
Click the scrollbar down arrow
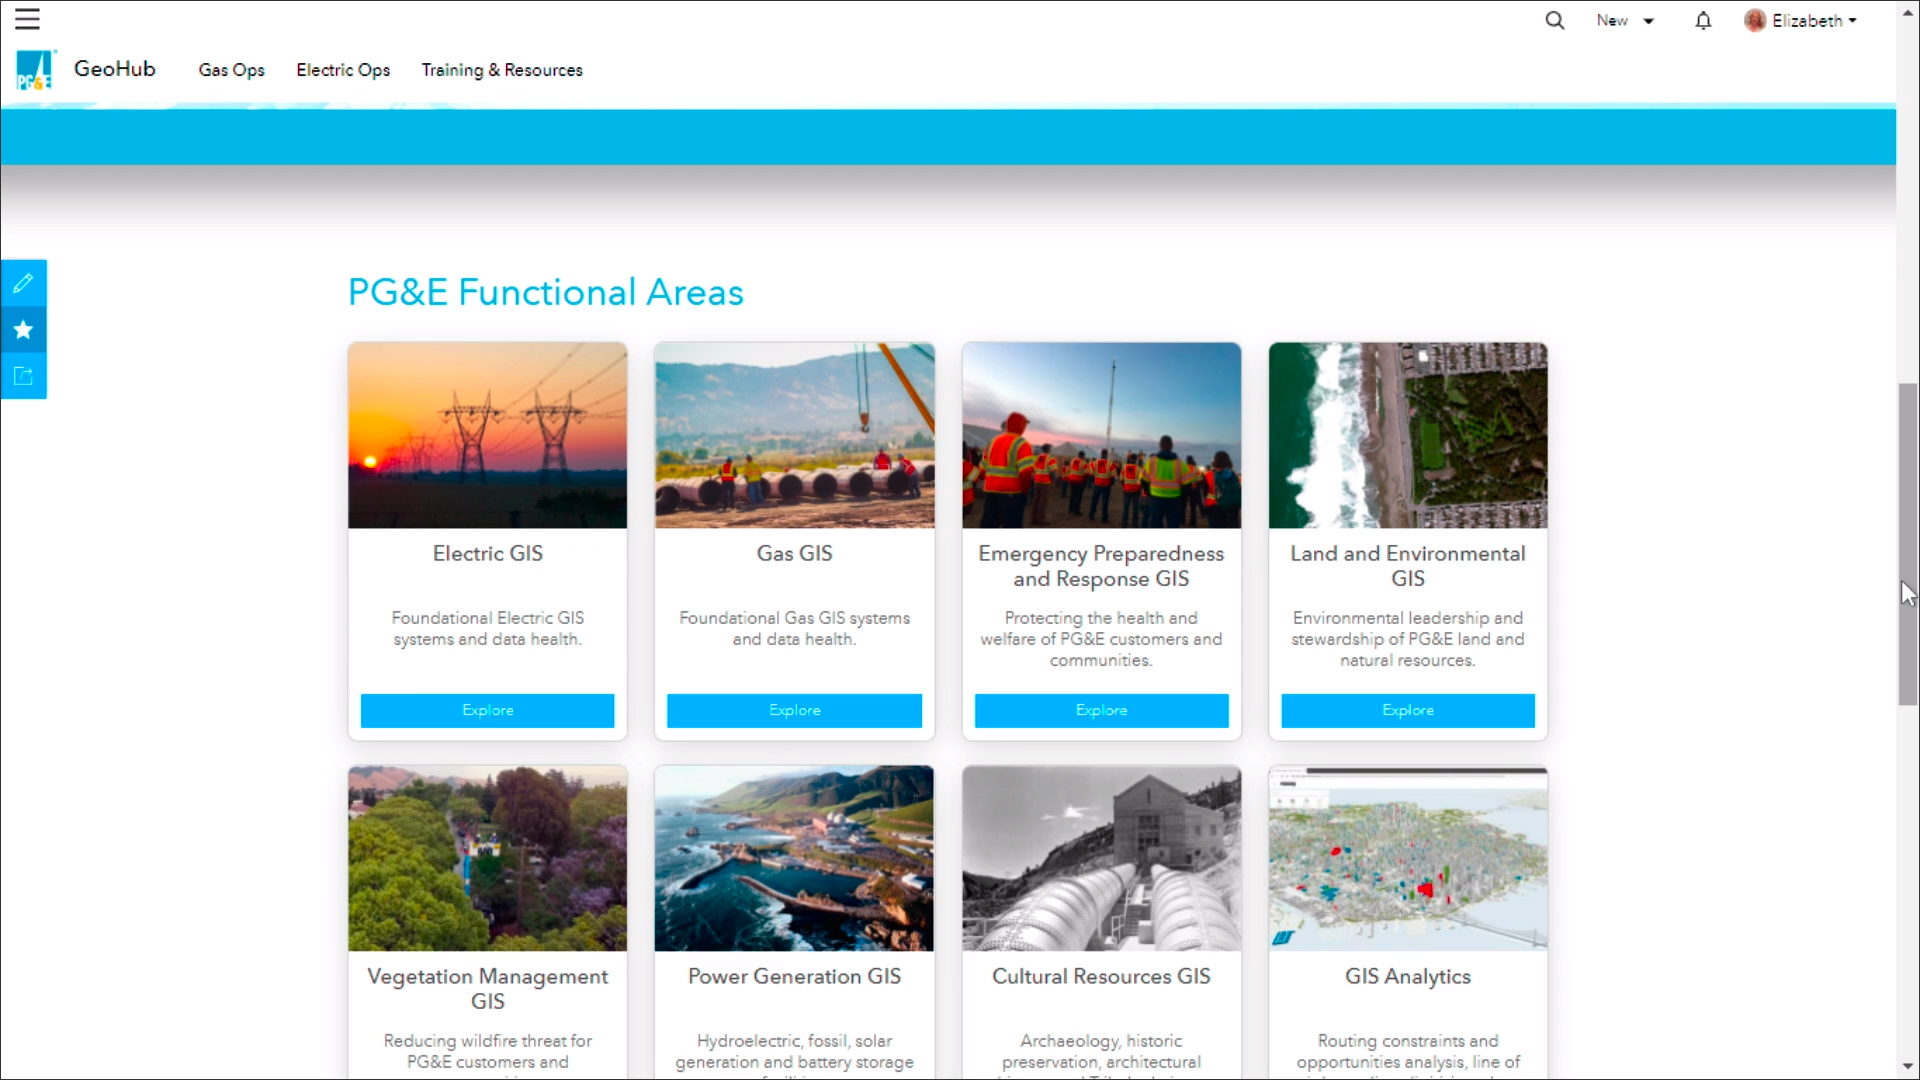click(1908, 1067)
